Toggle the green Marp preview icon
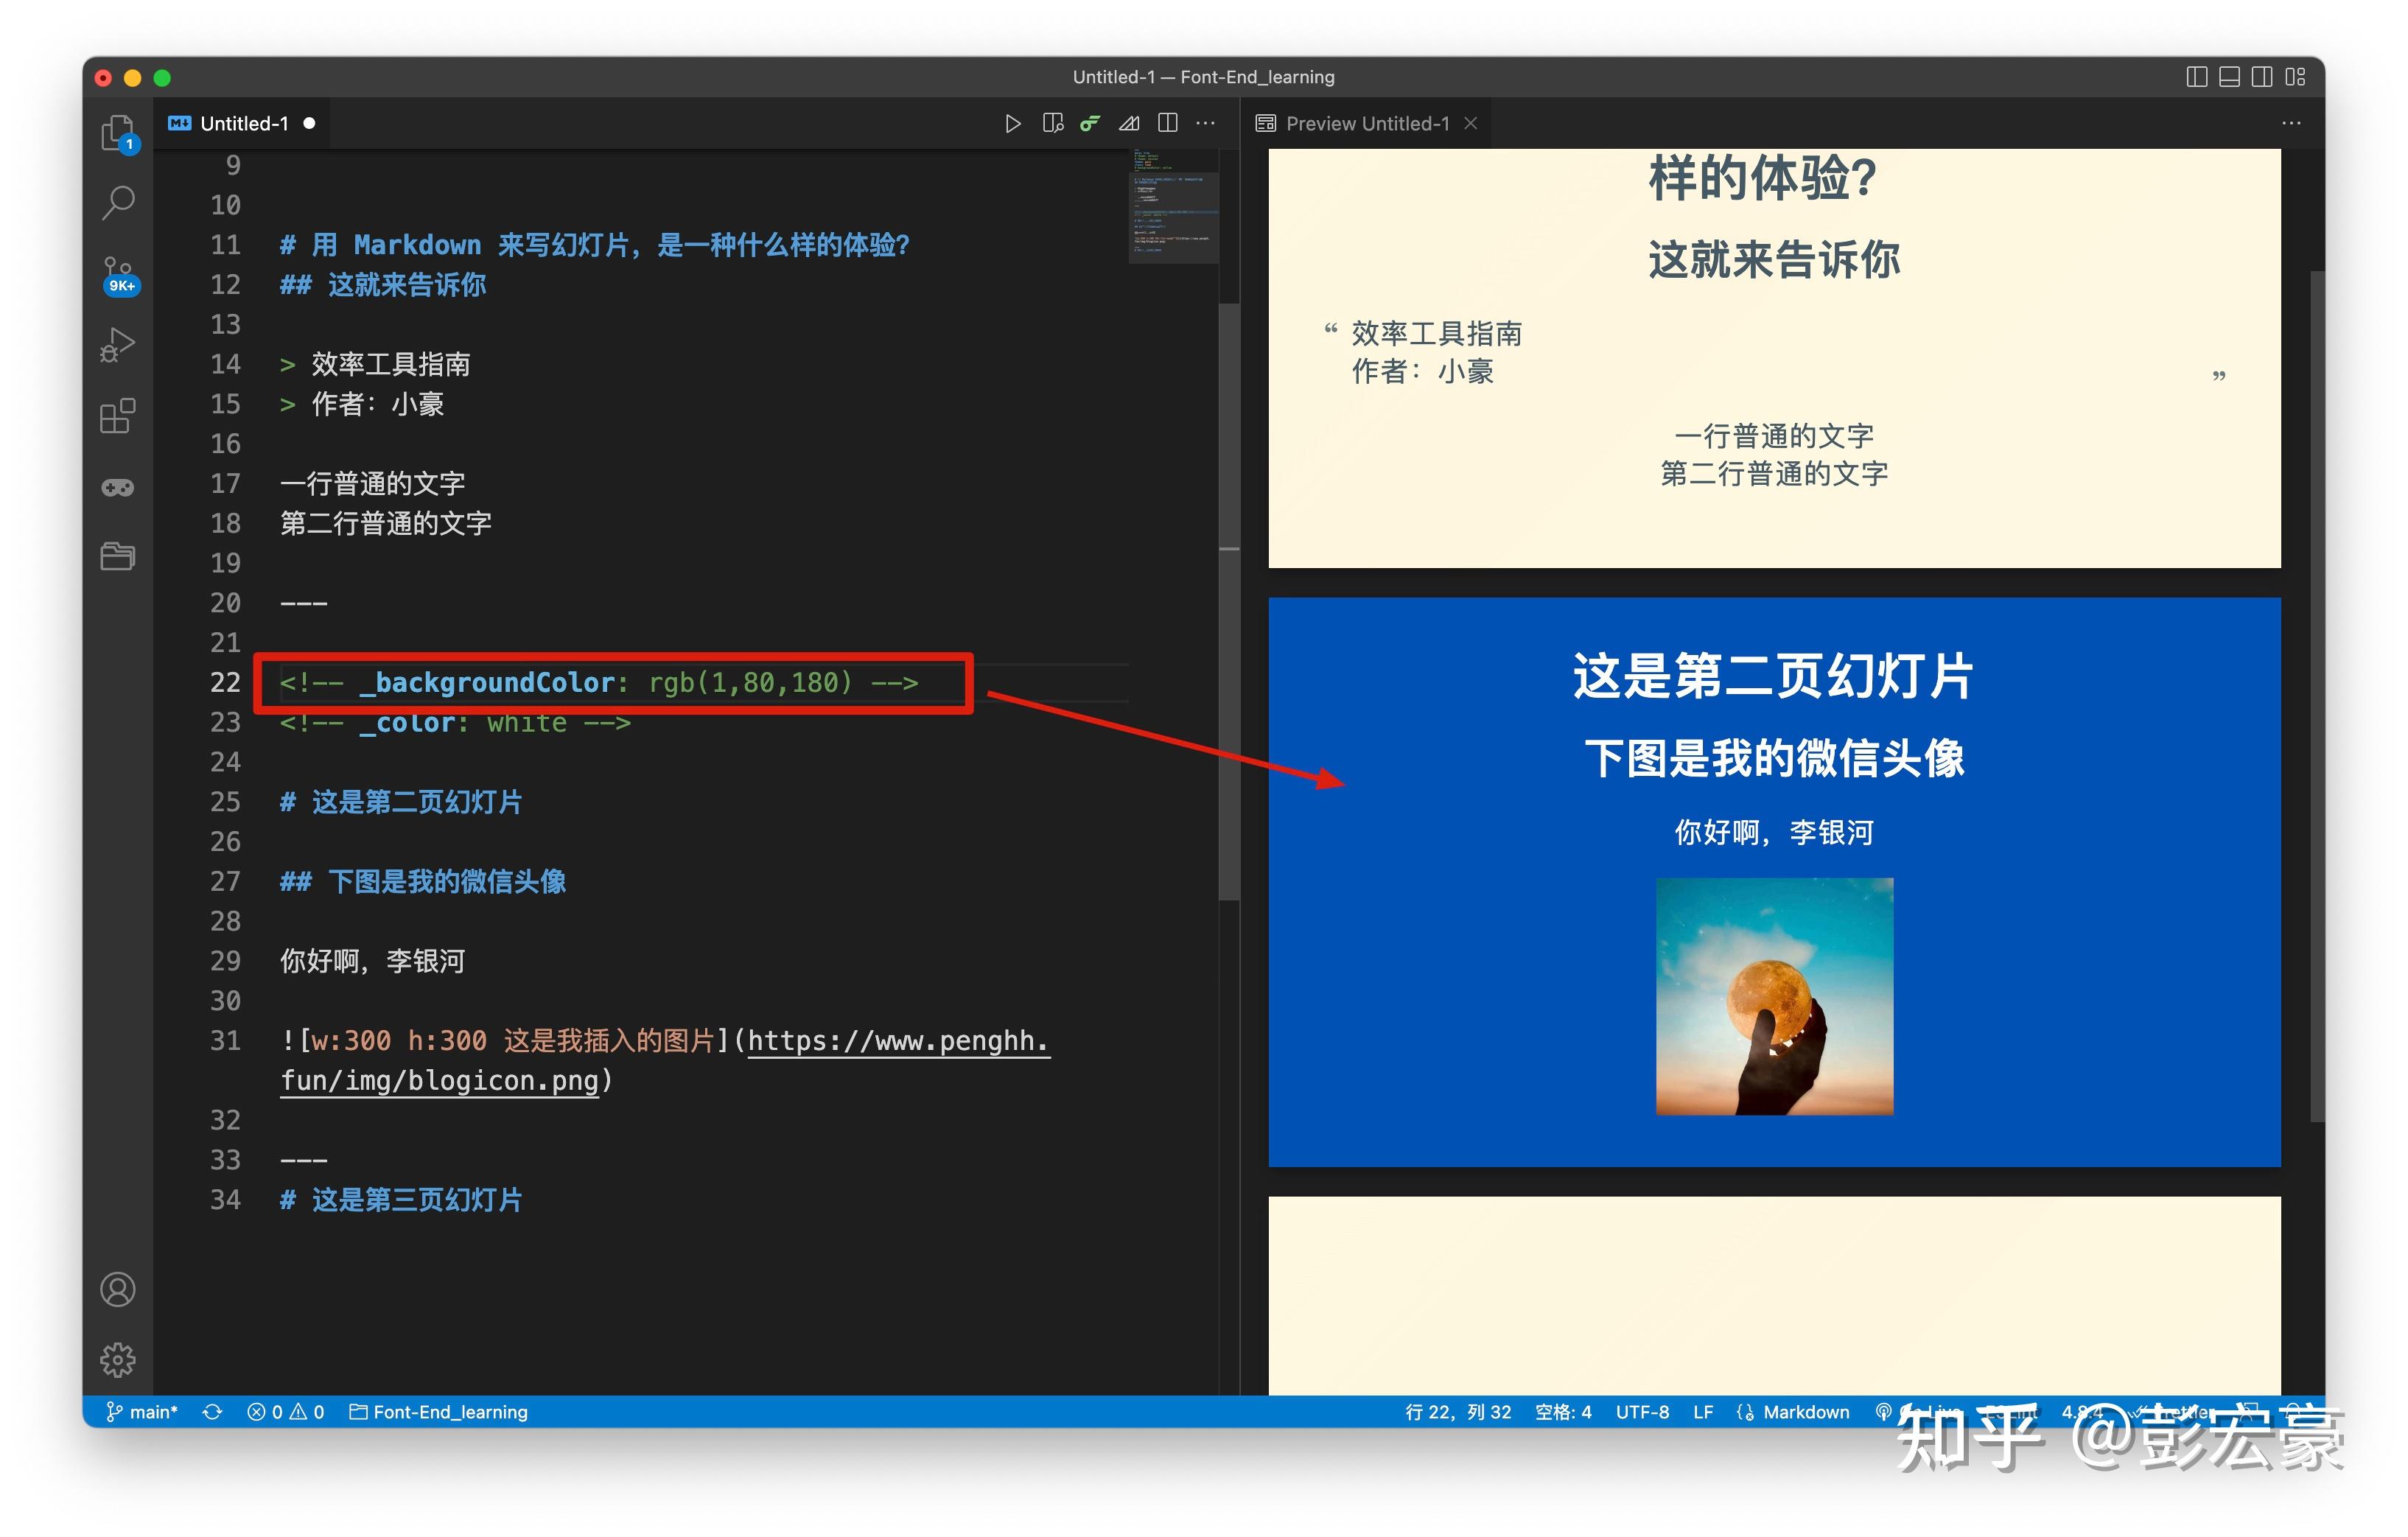 [1090, 123]
